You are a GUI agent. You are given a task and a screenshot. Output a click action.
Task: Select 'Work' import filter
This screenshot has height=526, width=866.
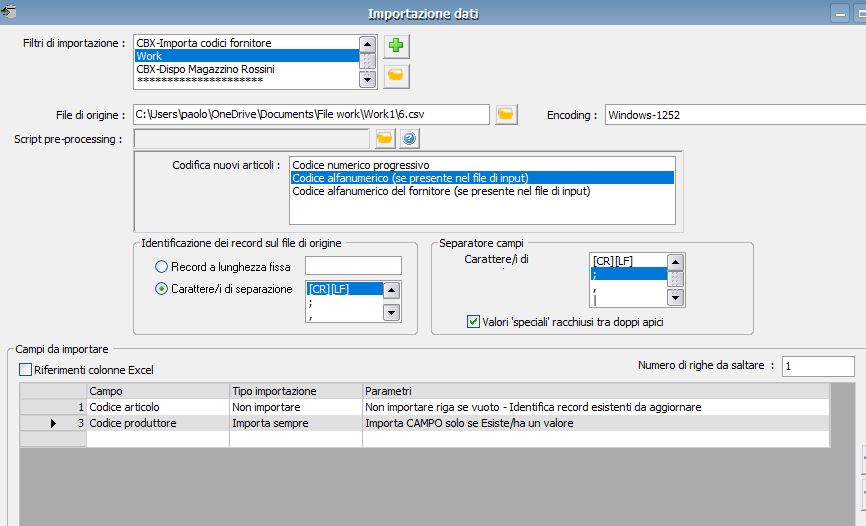point(247,56)
